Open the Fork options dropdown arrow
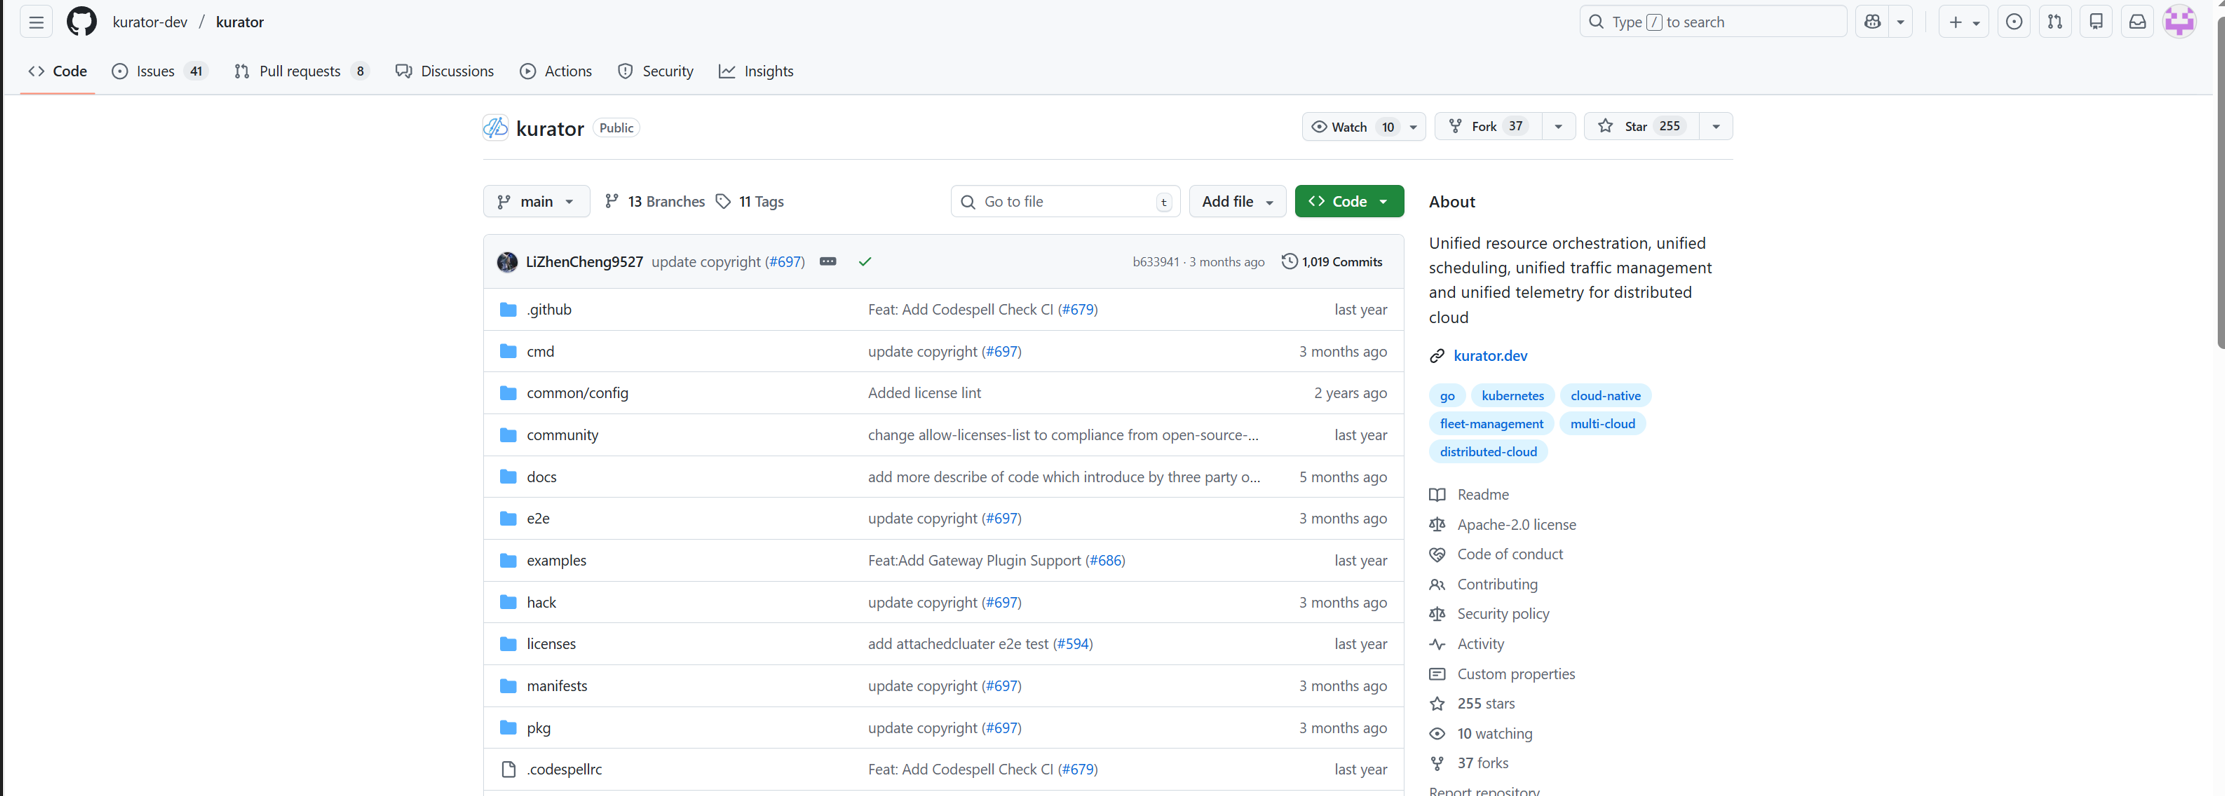The height and width of the screenshot is (796, 2225). 1558,127
